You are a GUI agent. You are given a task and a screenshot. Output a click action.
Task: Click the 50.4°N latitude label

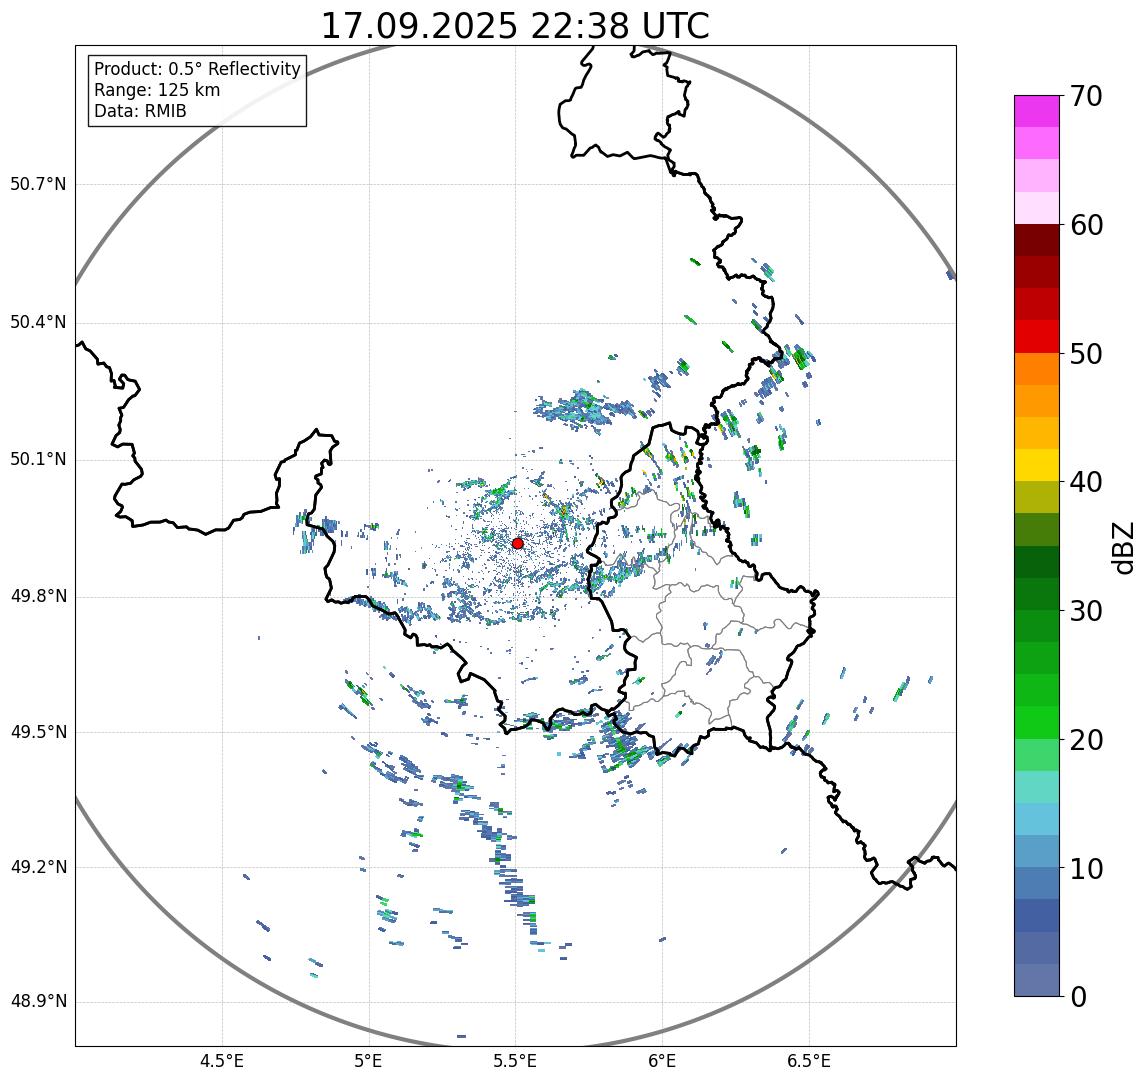tap(38, 322)
